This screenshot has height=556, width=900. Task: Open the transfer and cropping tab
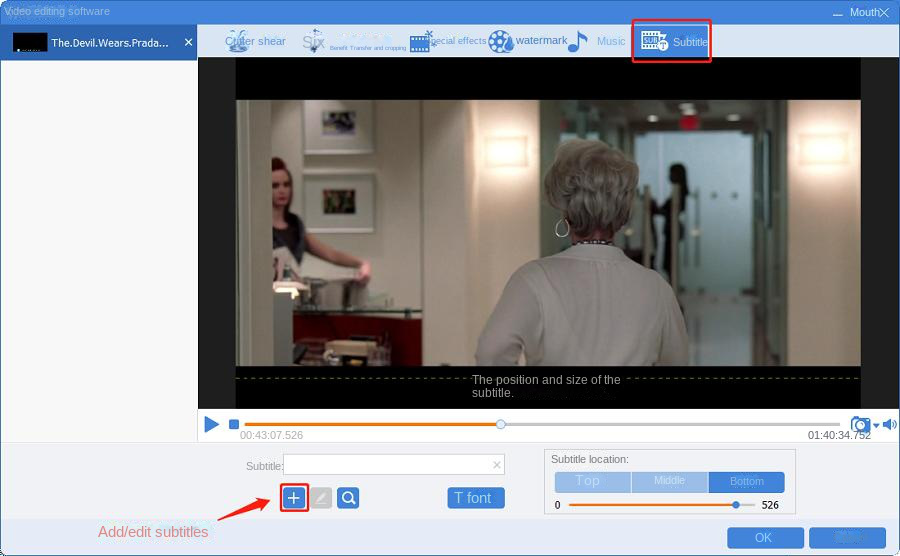(x=354, y=41)
